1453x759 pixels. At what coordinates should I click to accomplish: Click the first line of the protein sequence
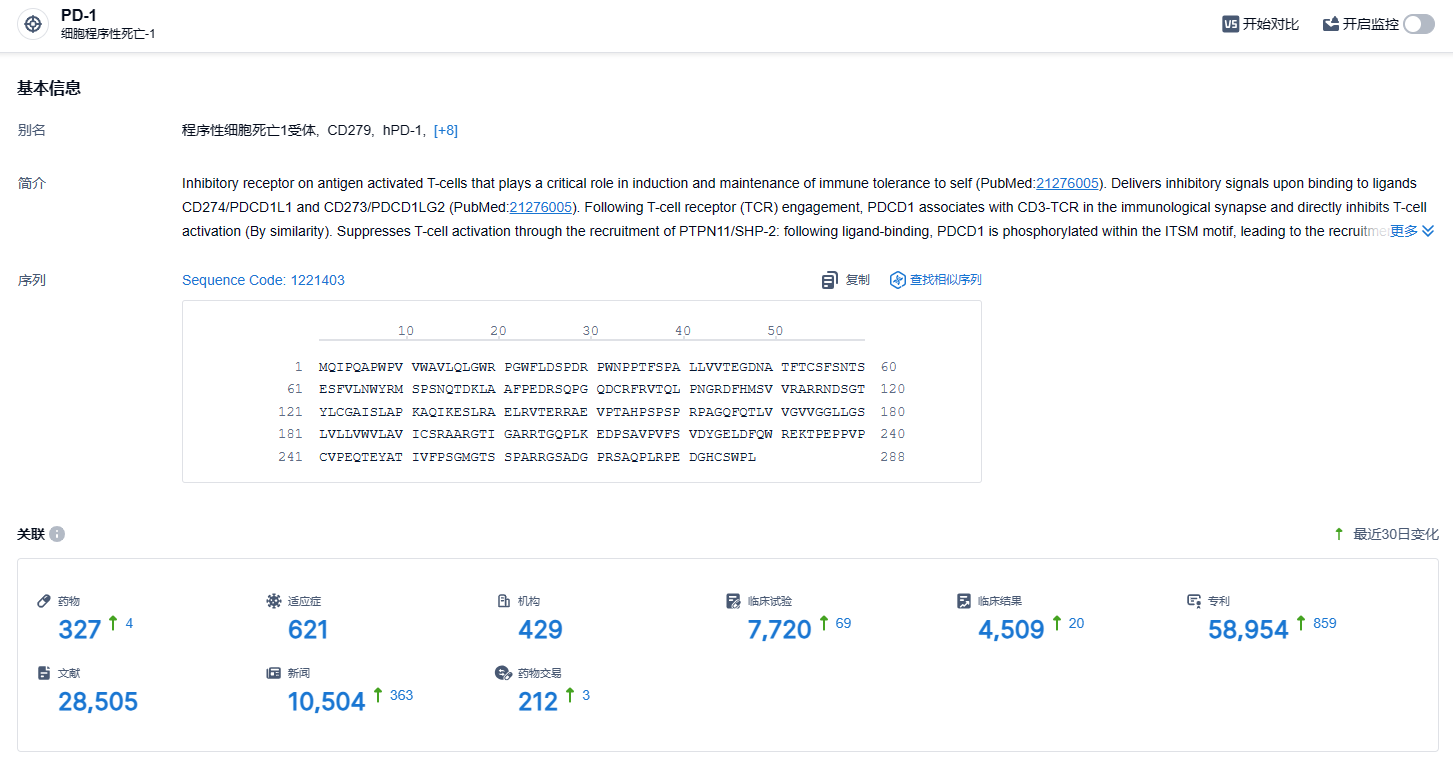591,367
